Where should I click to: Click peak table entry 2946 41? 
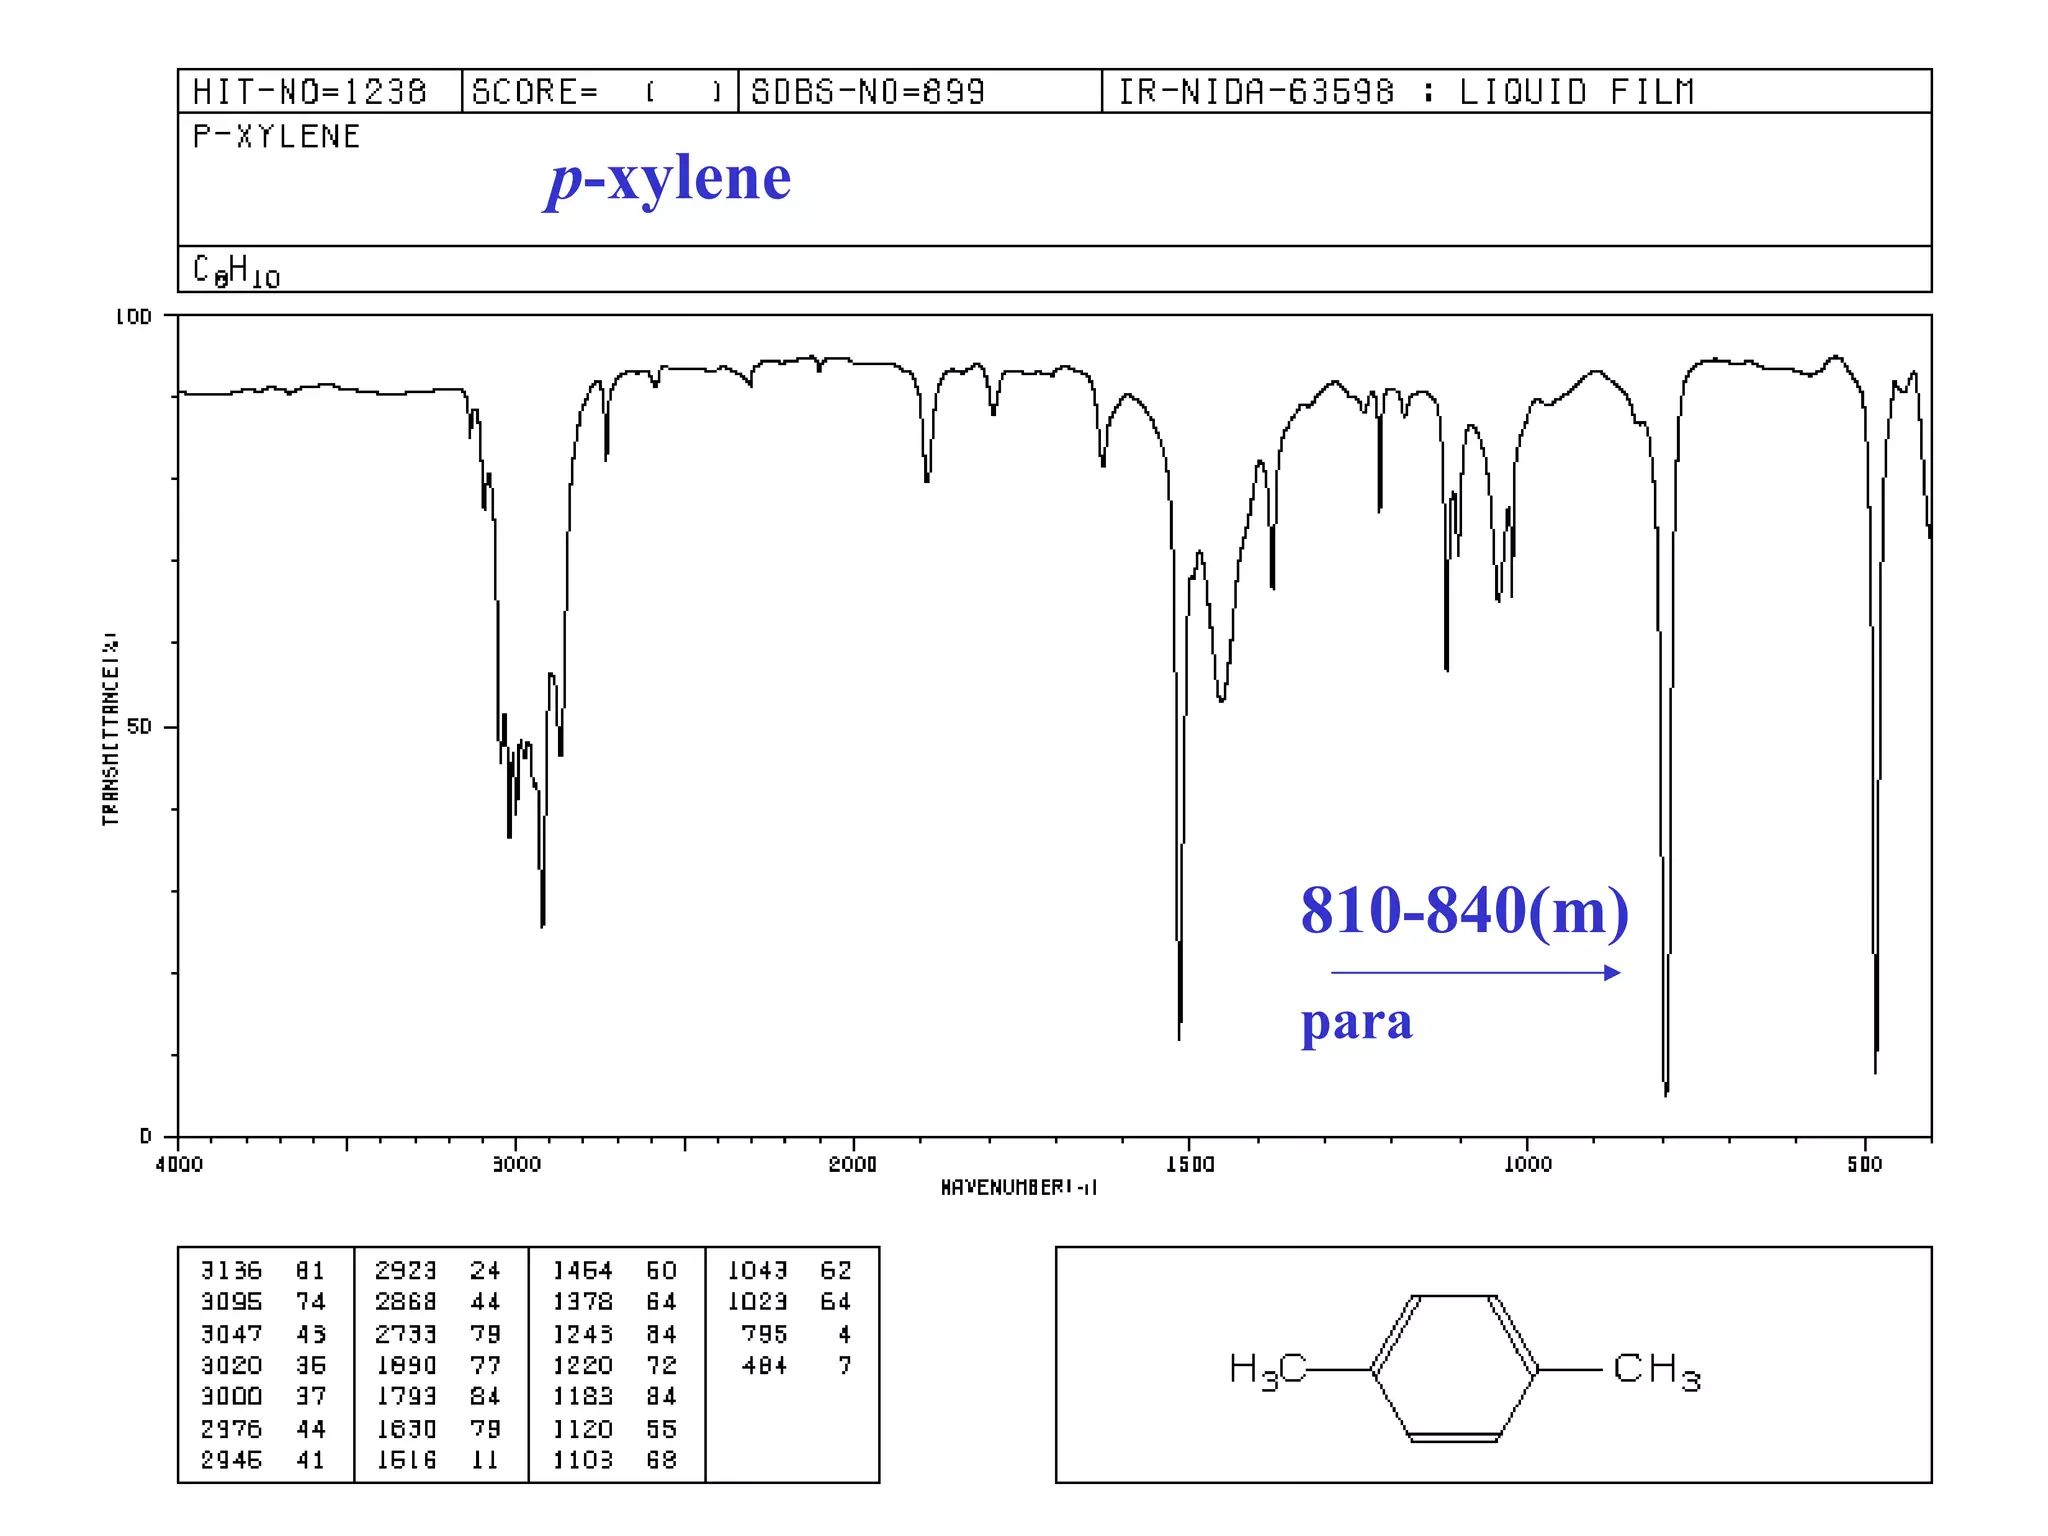(x=263, y=1460)
